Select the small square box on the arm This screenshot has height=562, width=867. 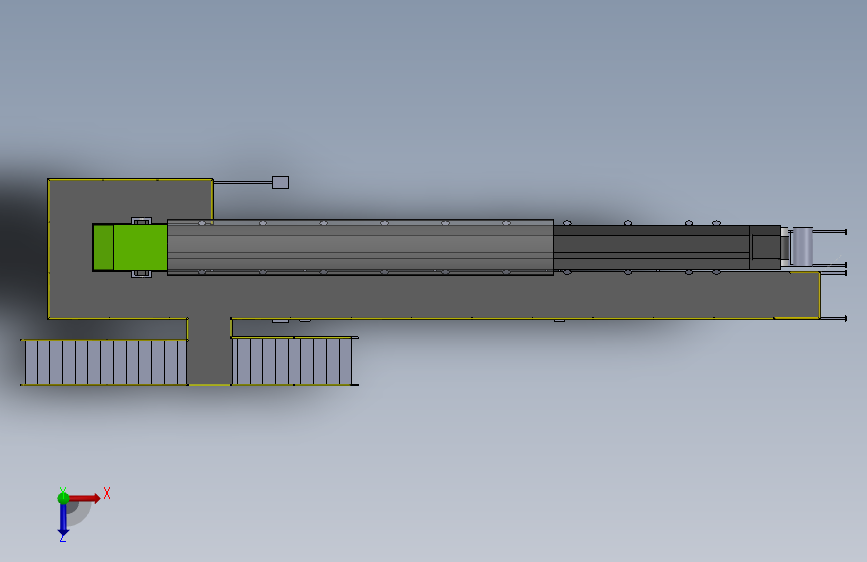point(280,182)
